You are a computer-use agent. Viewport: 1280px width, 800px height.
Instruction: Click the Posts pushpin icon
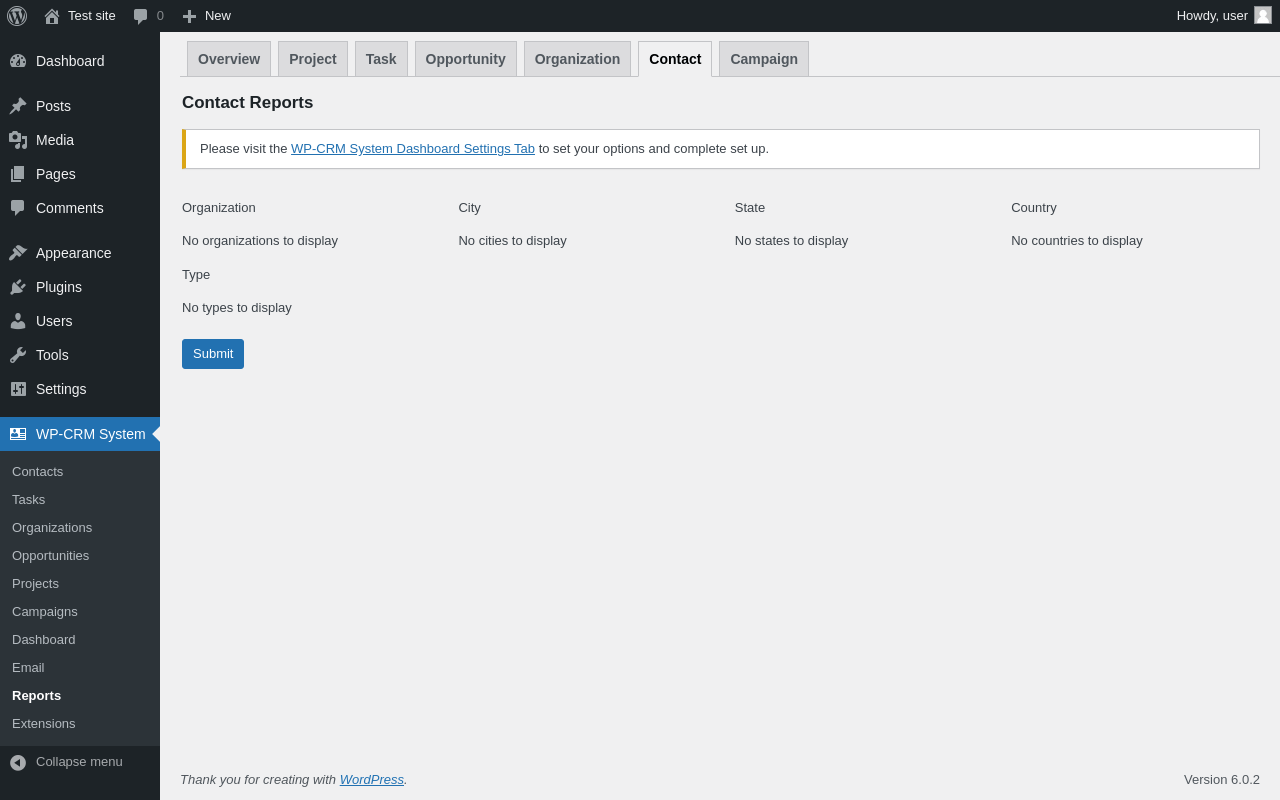[18, 106]
